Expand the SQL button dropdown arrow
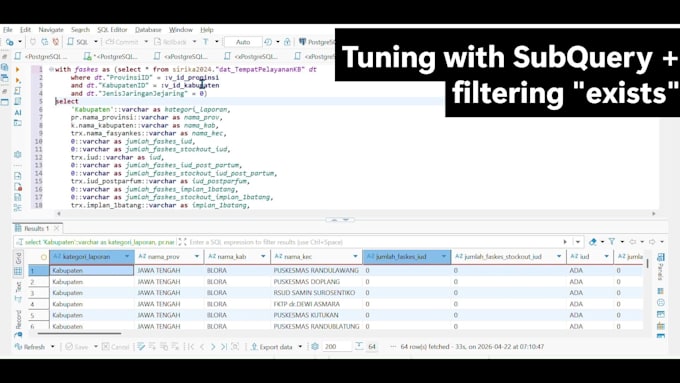 point(95,42)
